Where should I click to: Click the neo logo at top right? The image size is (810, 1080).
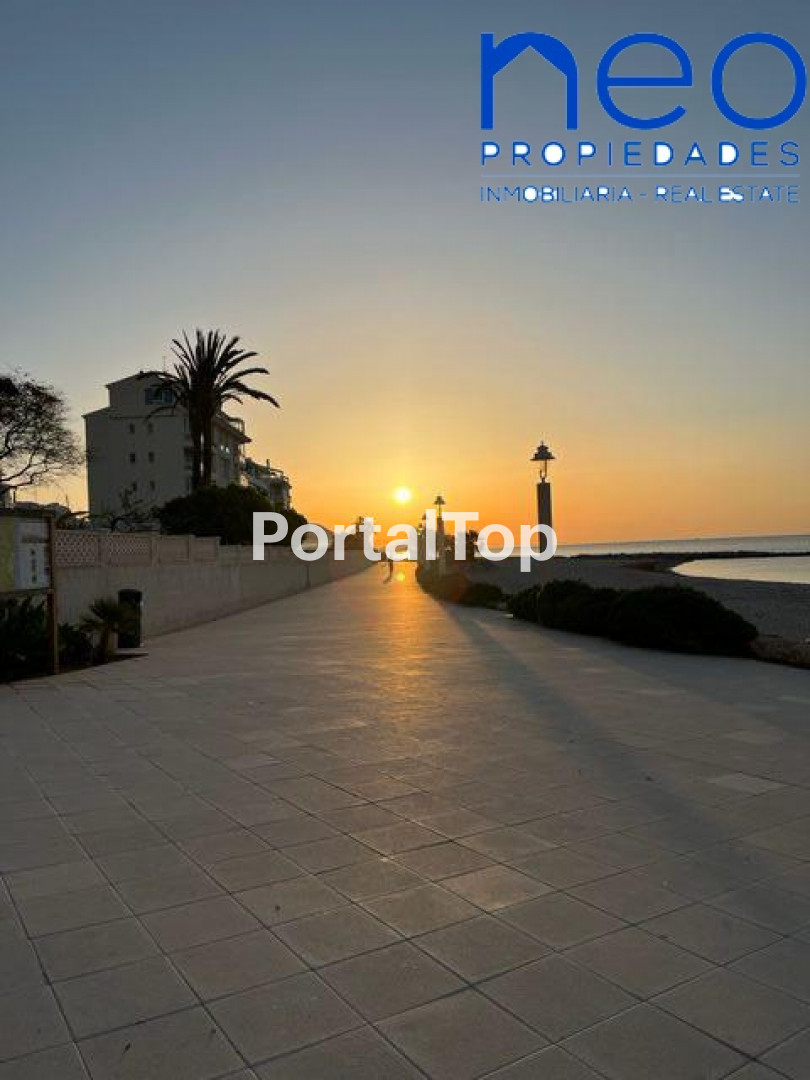tap(641, 82)
